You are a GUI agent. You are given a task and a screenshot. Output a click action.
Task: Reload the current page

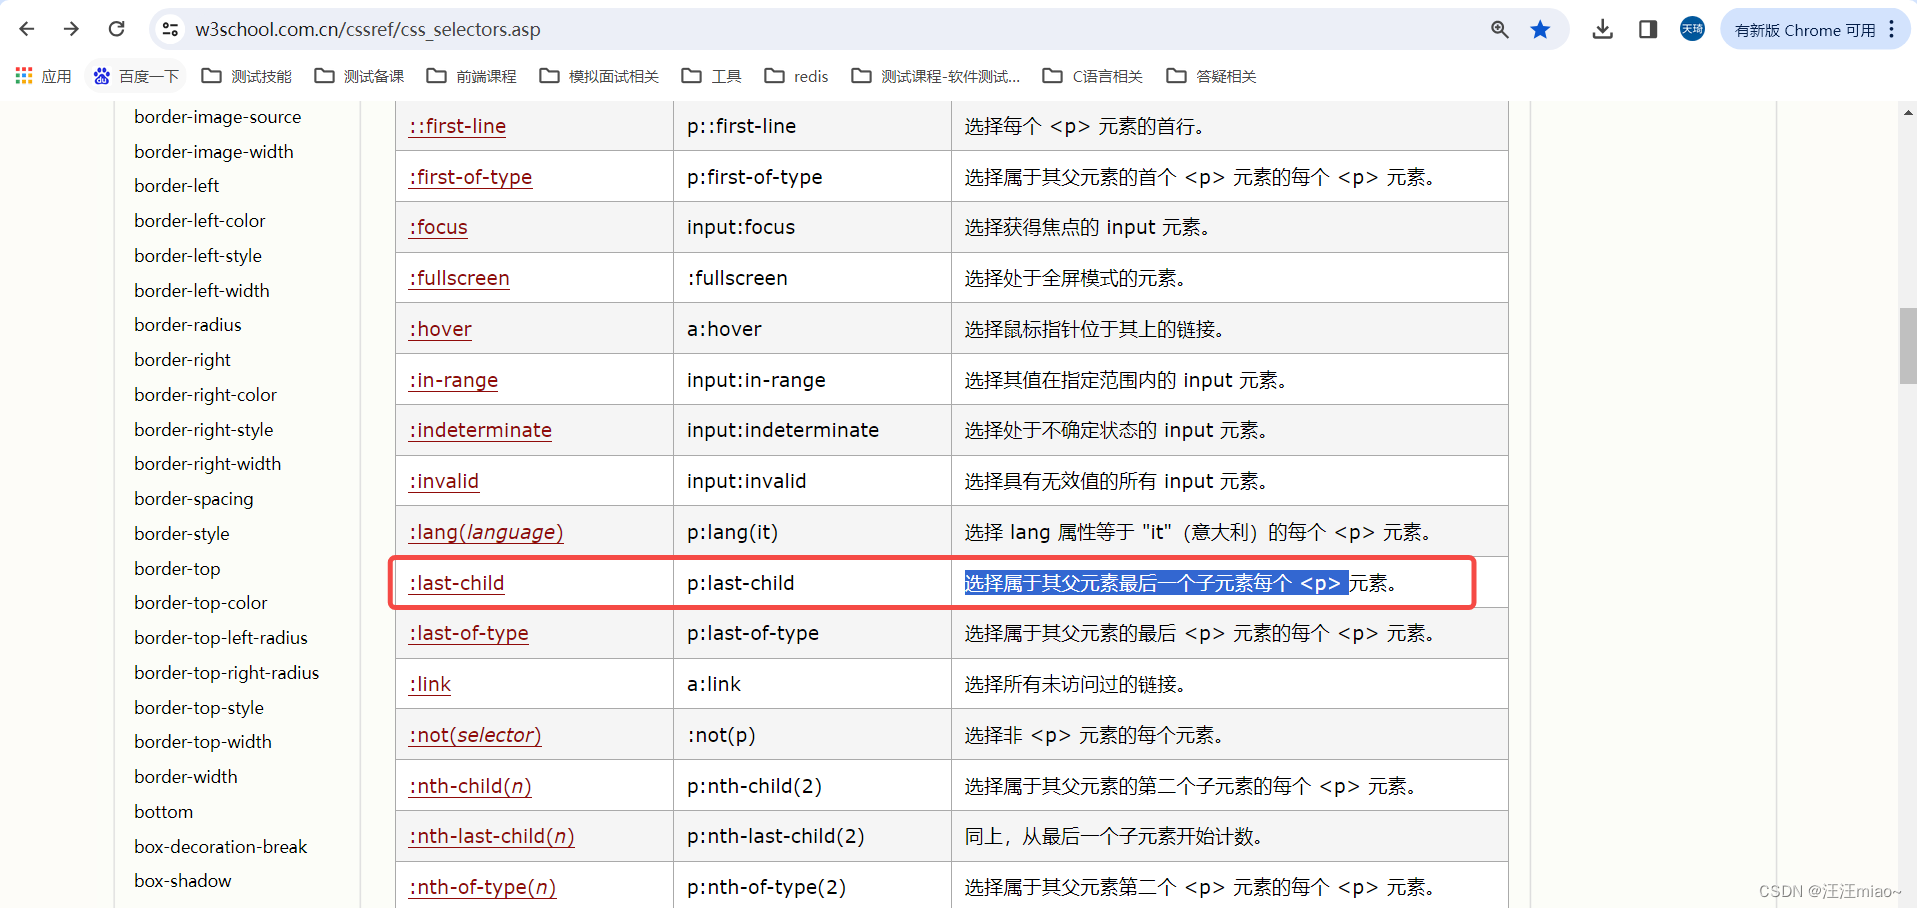click(x=116, y=29)
